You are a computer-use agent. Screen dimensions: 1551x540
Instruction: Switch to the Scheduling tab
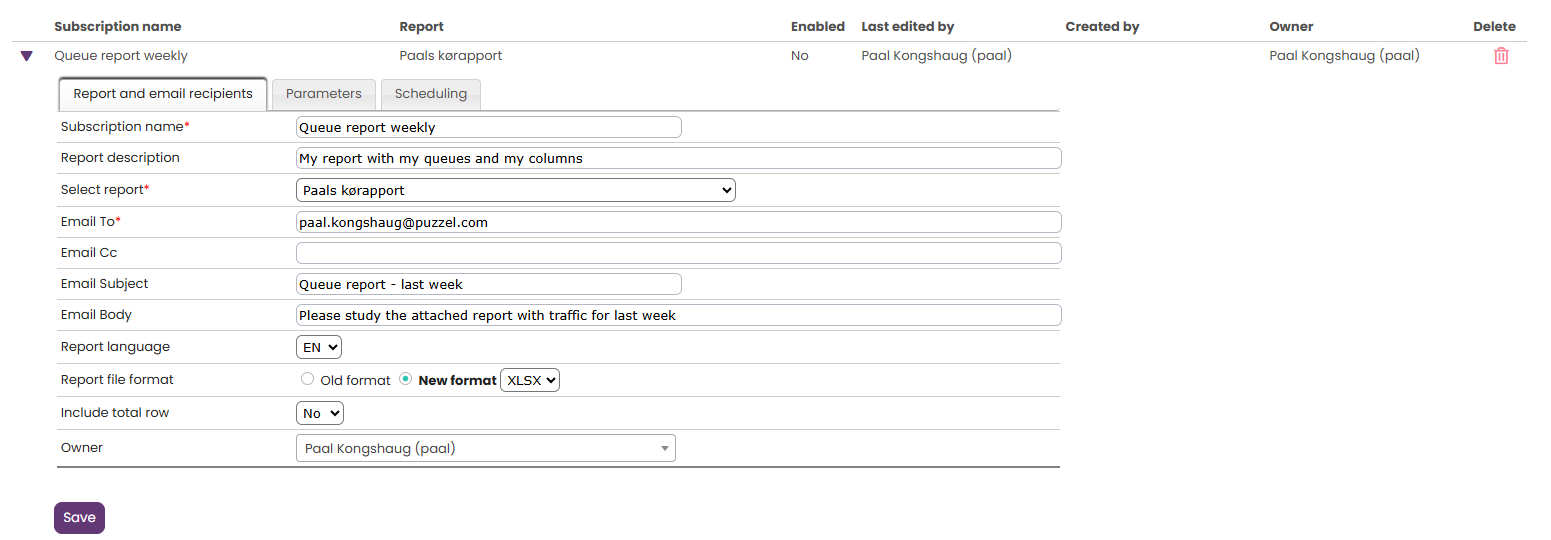point(431,94)
